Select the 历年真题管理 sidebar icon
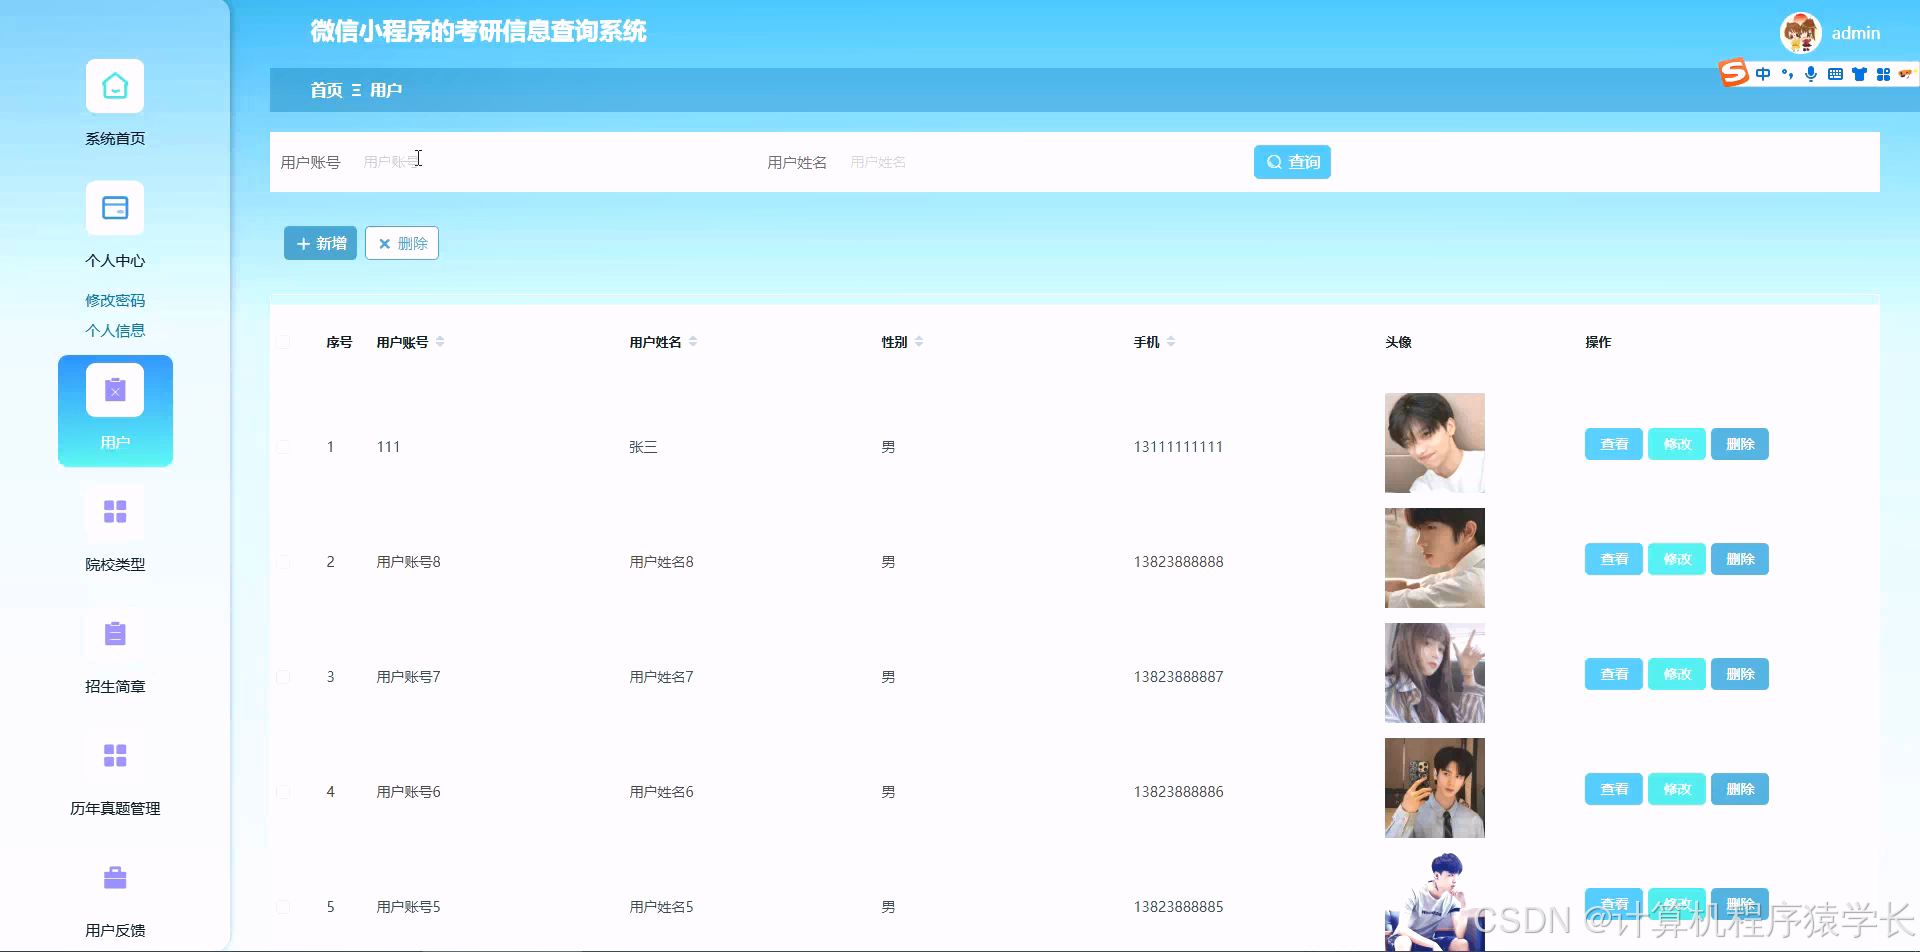 [x=114, y=755]
